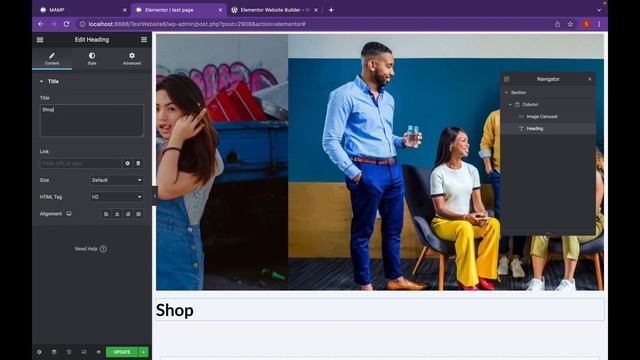The height and width of the screenshot is (360, 640).
Task: Click the Shop heading on the canvas
Action: tap(175, 310)
